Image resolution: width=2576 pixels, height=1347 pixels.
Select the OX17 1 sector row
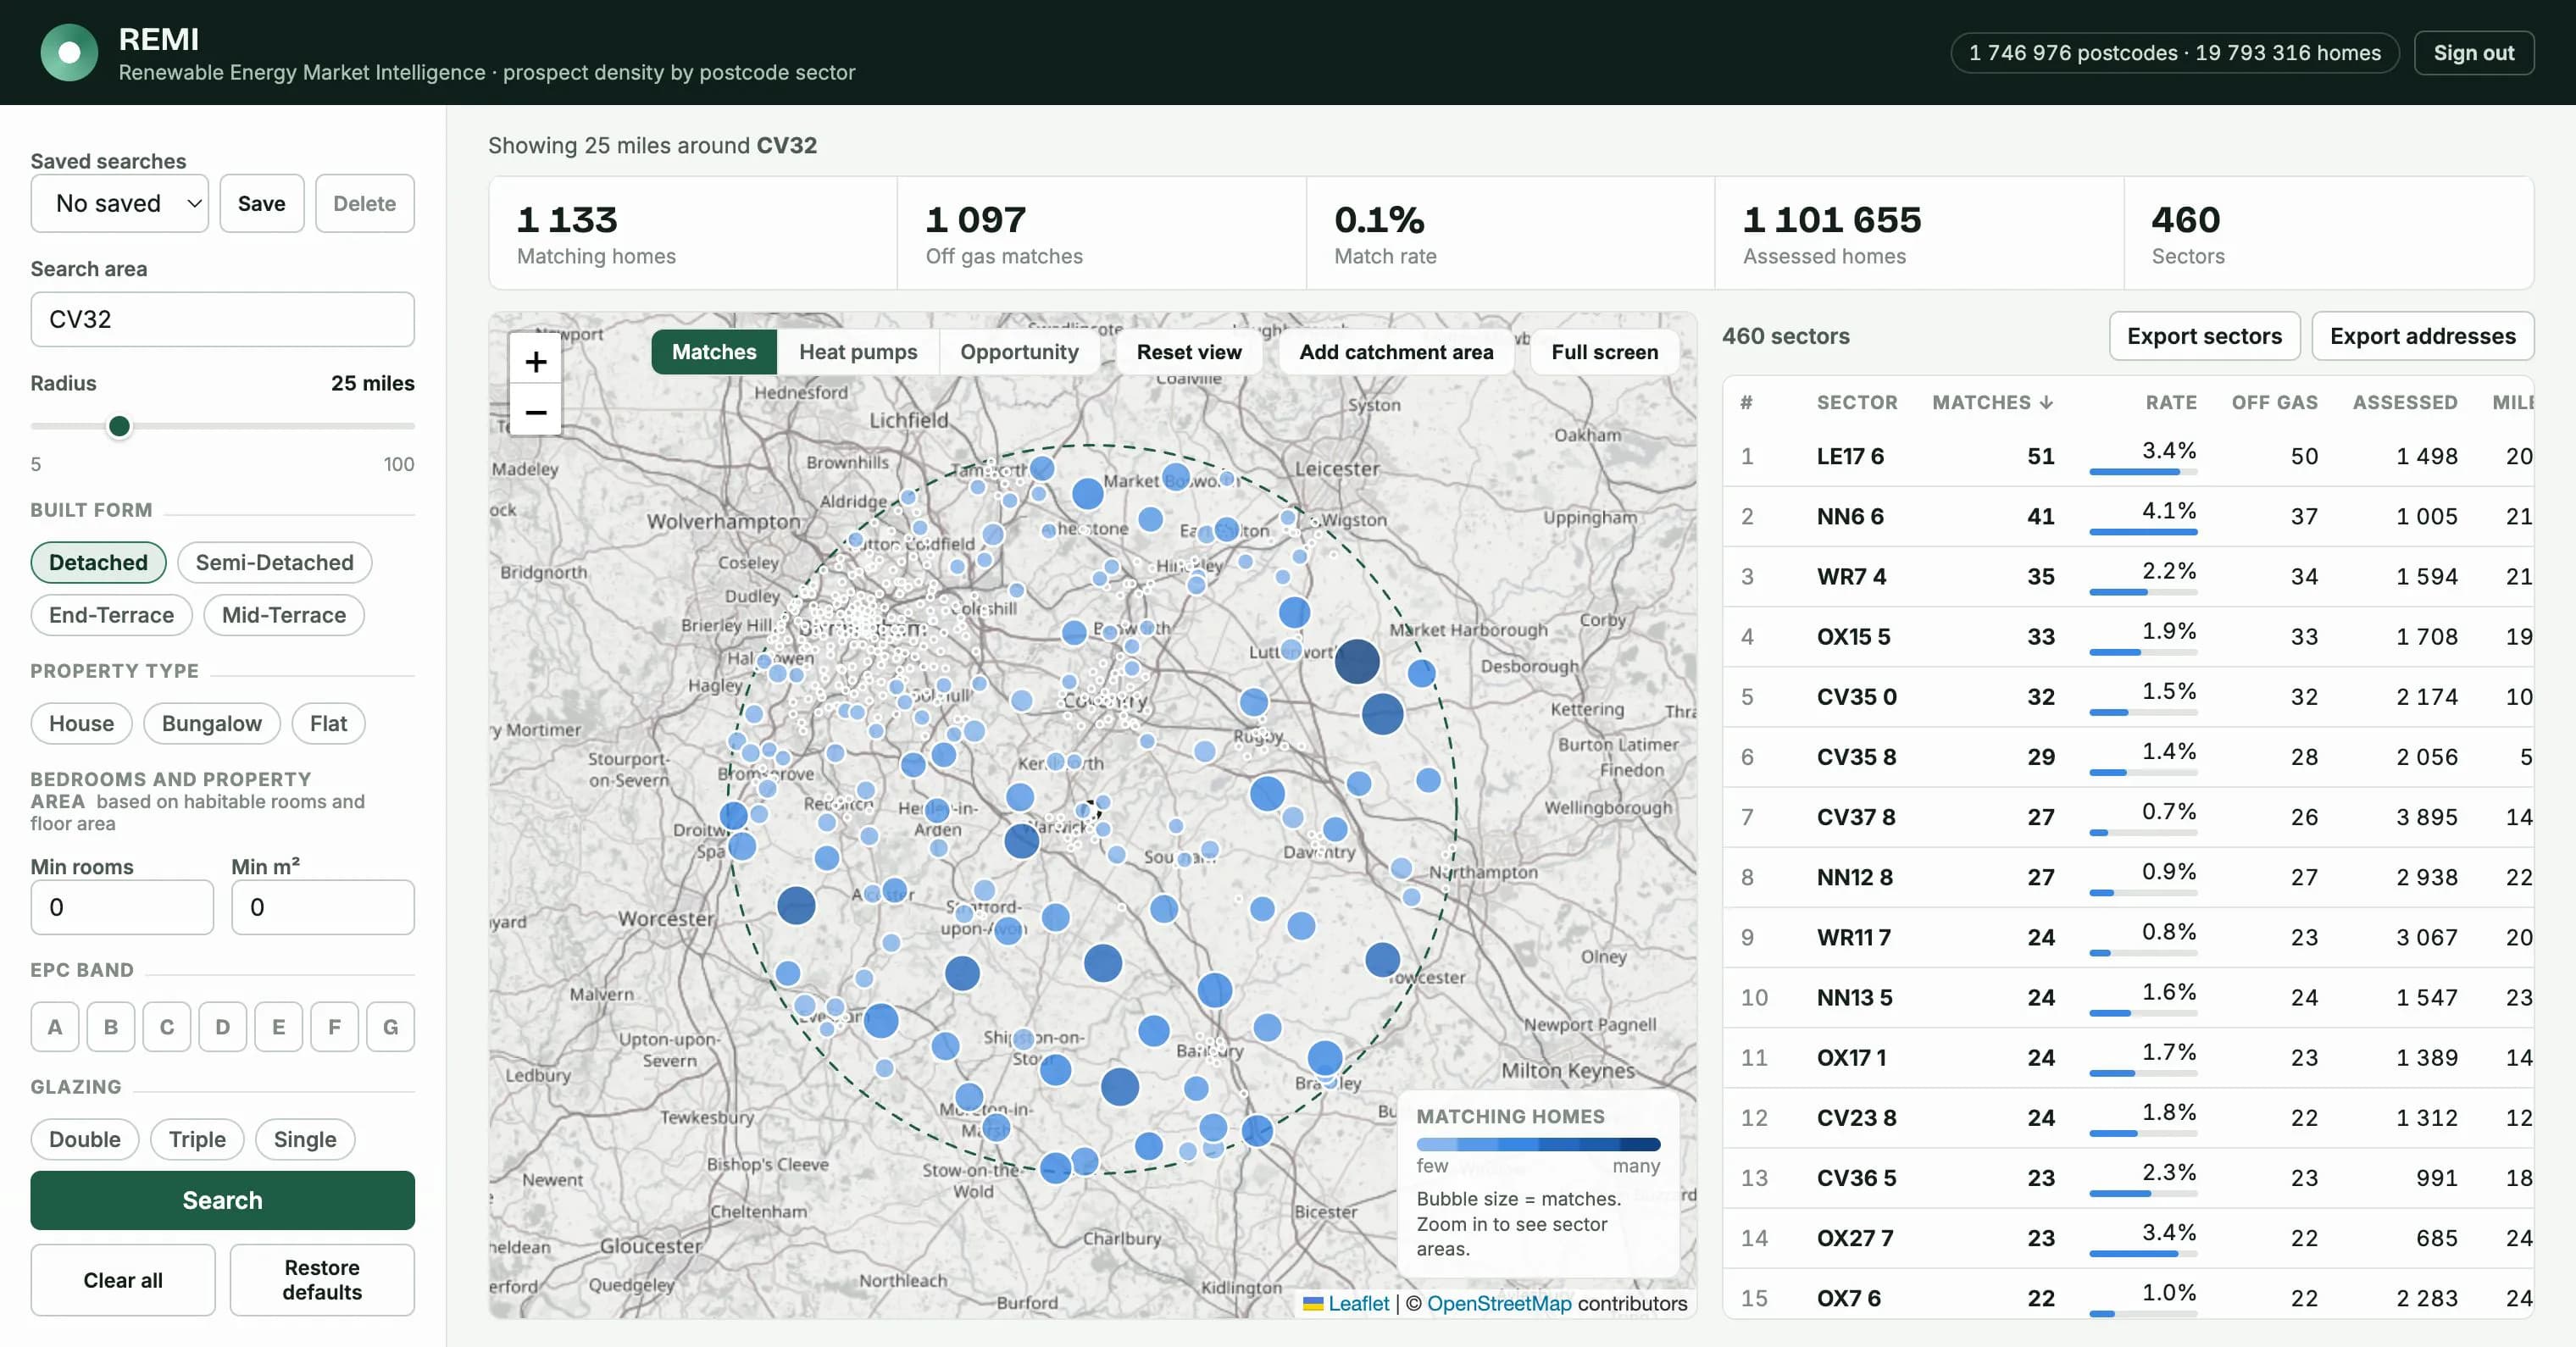pyautogui.click(x=2128, y=1057)
